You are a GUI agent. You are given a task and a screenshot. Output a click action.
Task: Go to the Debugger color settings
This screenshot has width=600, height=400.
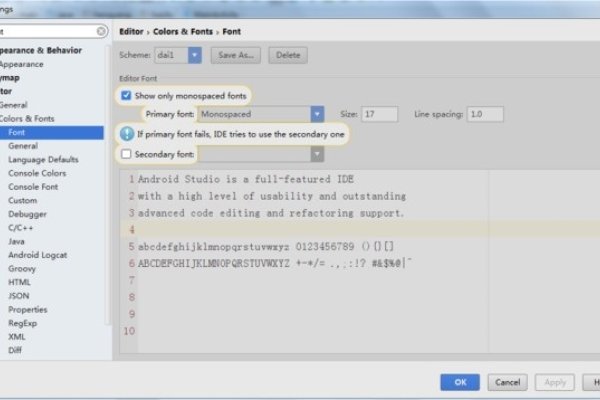(x=27, y=214)
